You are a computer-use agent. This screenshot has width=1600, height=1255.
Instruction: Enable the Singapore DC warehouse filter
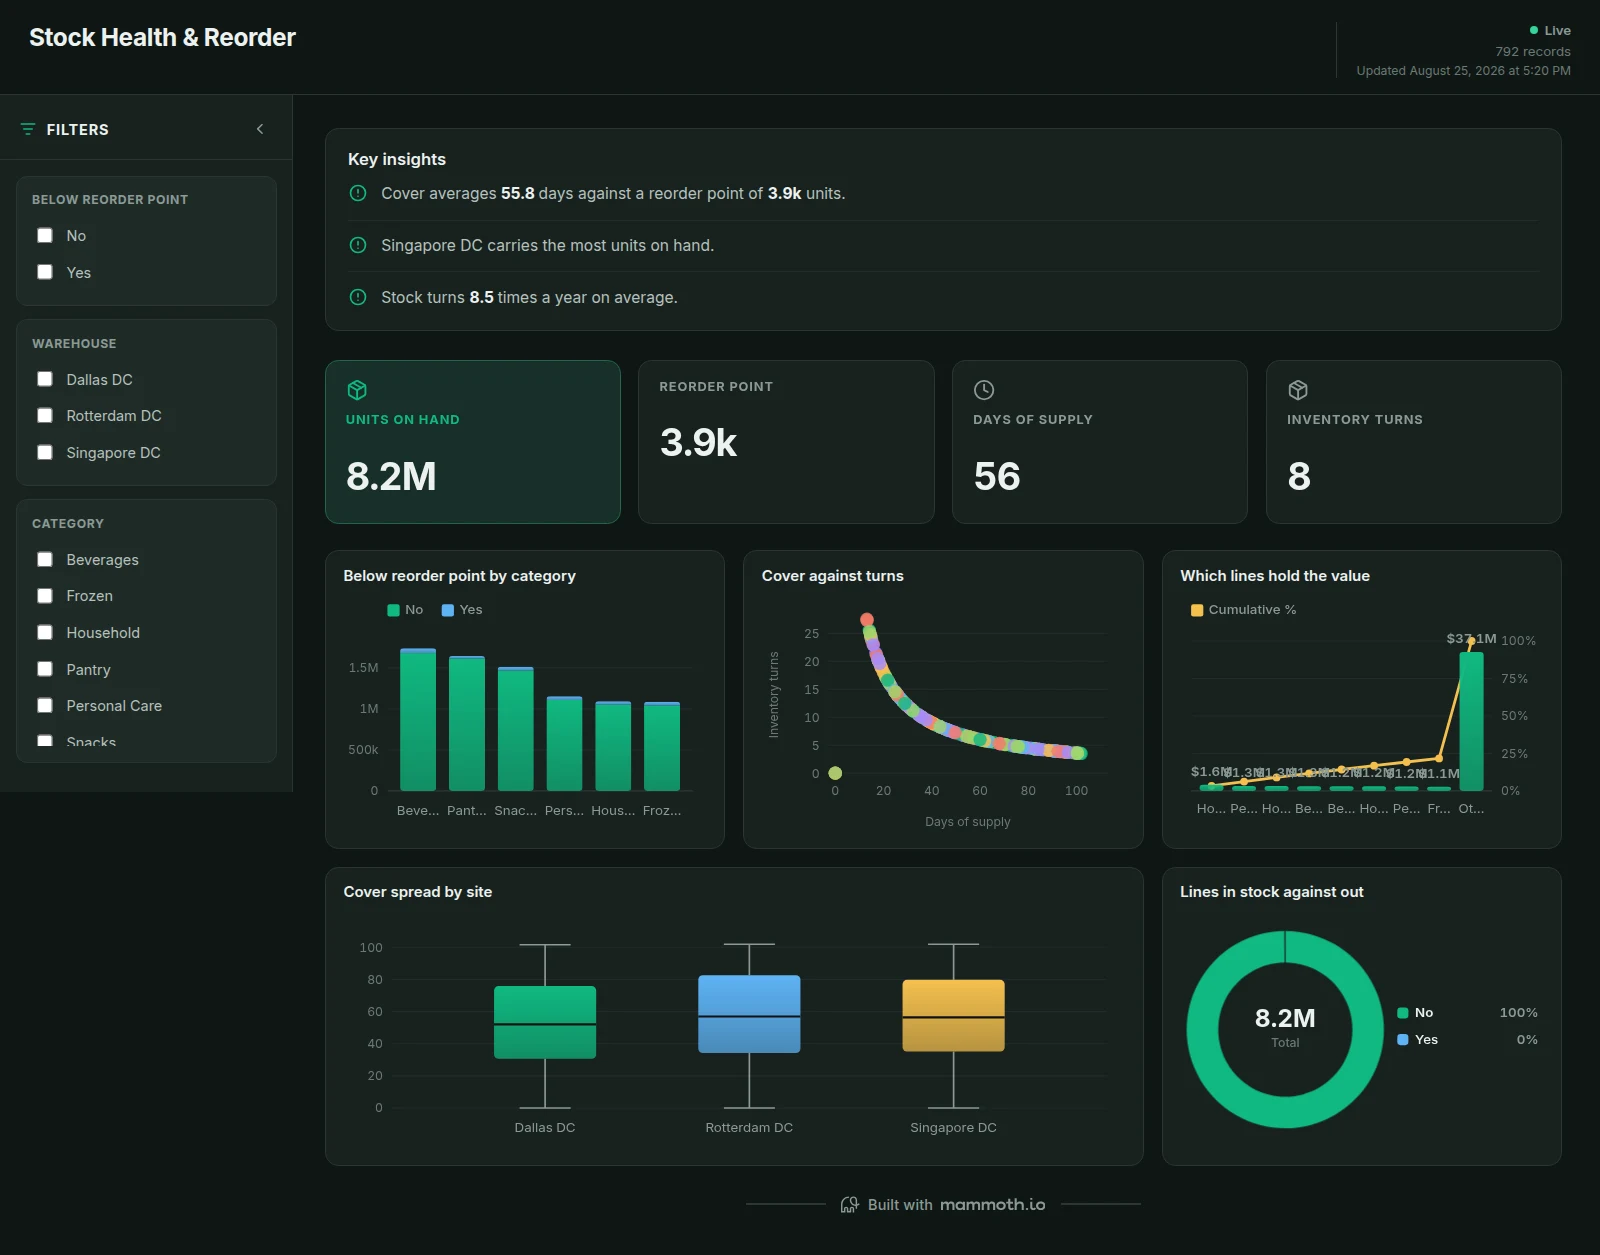pyautogui.click(x=45, y=452)
